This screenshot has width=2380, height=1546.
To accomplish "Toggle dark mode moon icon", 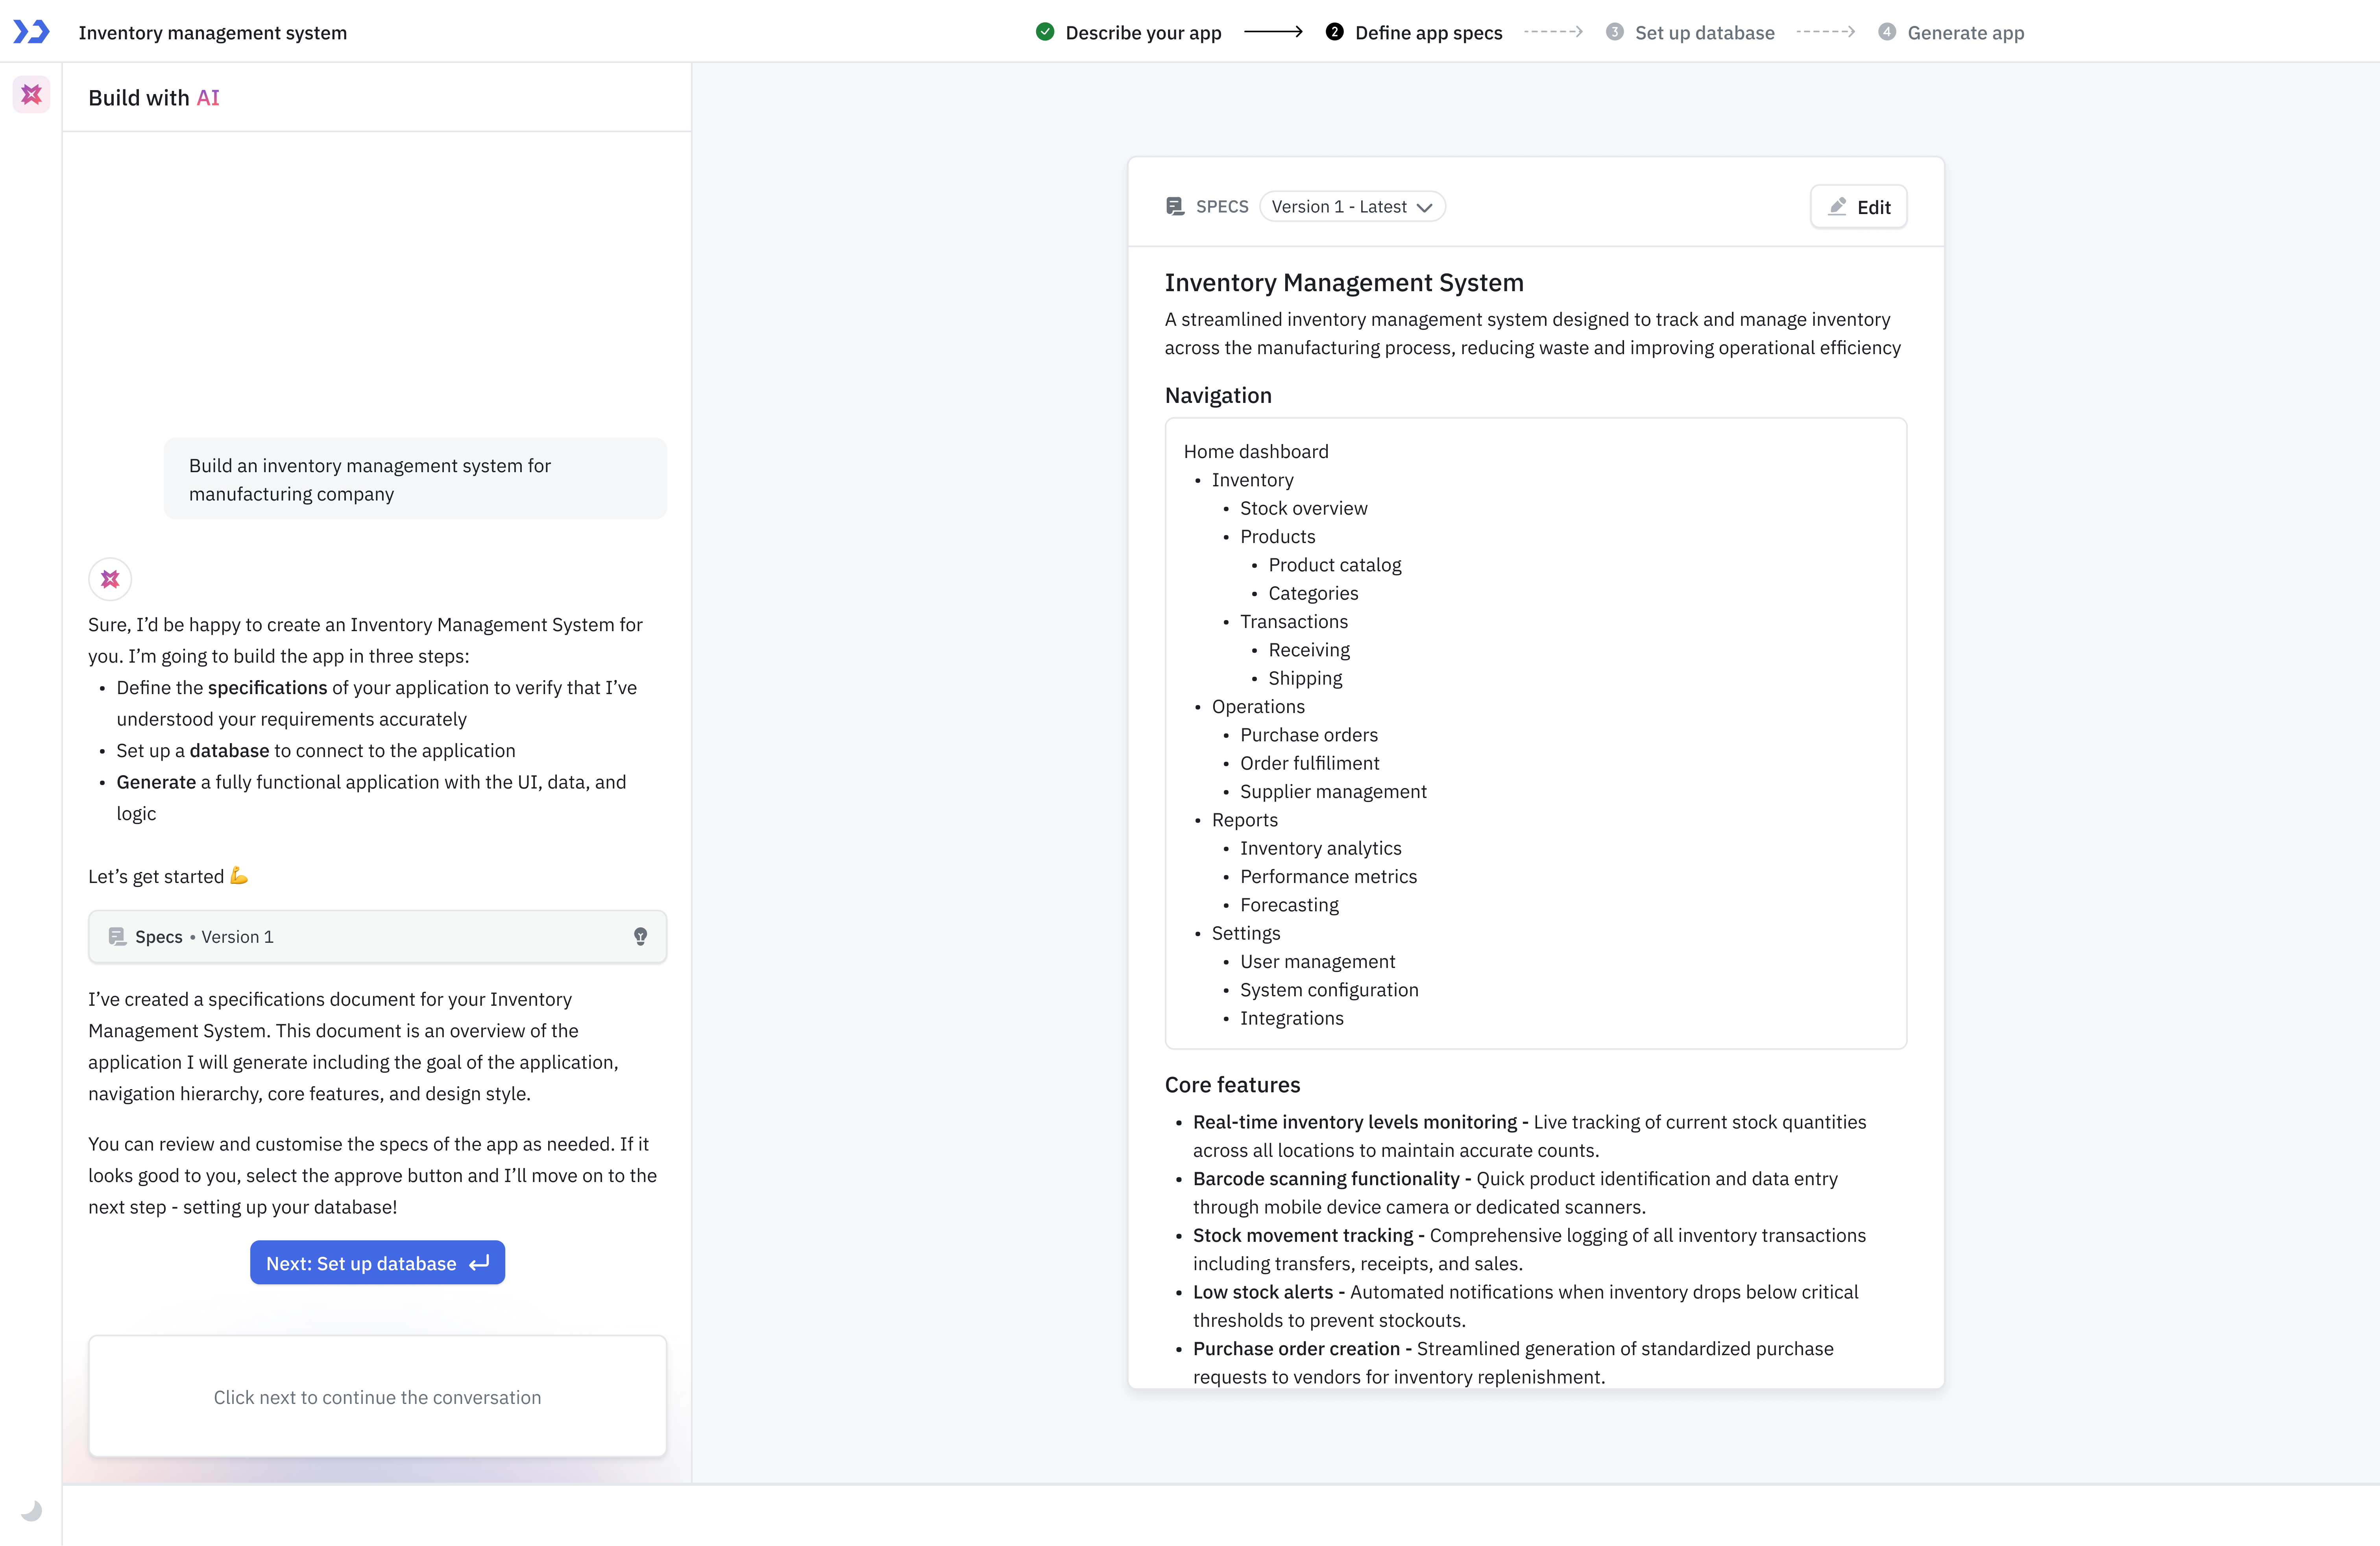I will 31,1510.
